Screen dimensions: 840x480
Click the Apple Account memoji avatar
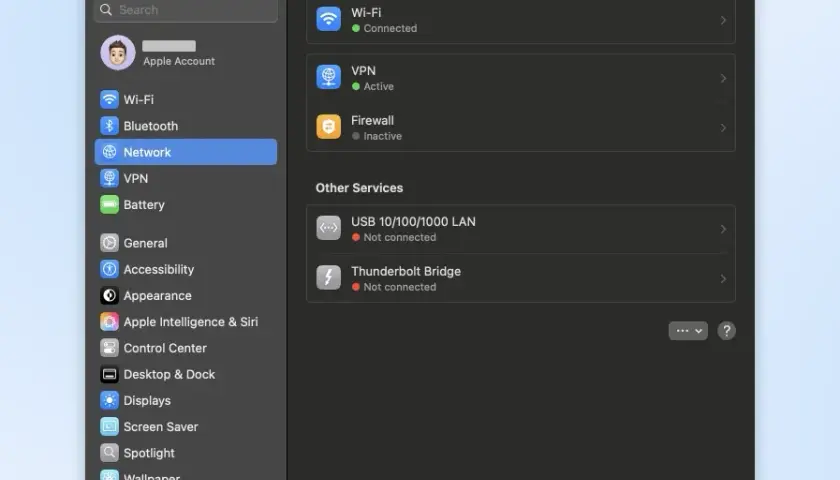[118, 52]
